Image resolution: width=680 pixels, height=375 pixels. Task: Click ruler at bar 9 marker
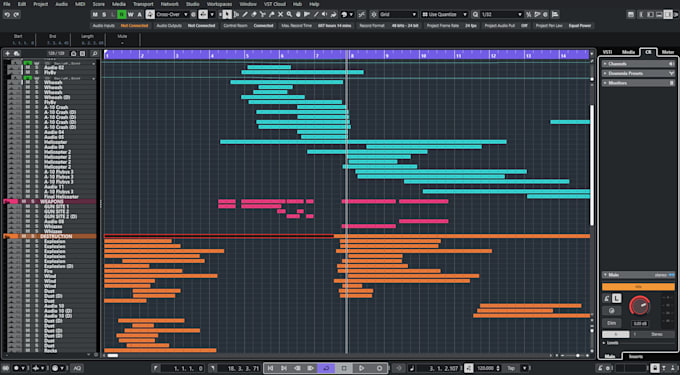click(386, 55)
